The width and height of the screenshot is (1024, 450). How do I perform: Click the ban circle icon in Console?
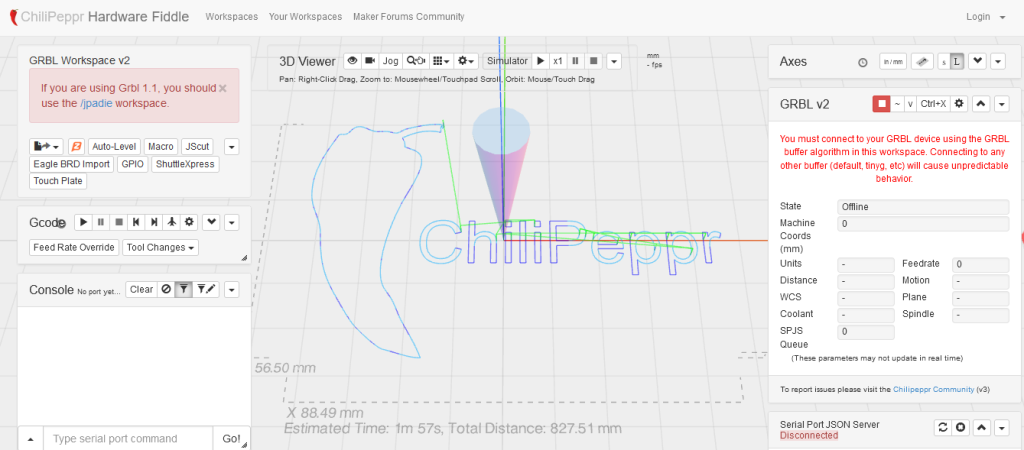167,289
